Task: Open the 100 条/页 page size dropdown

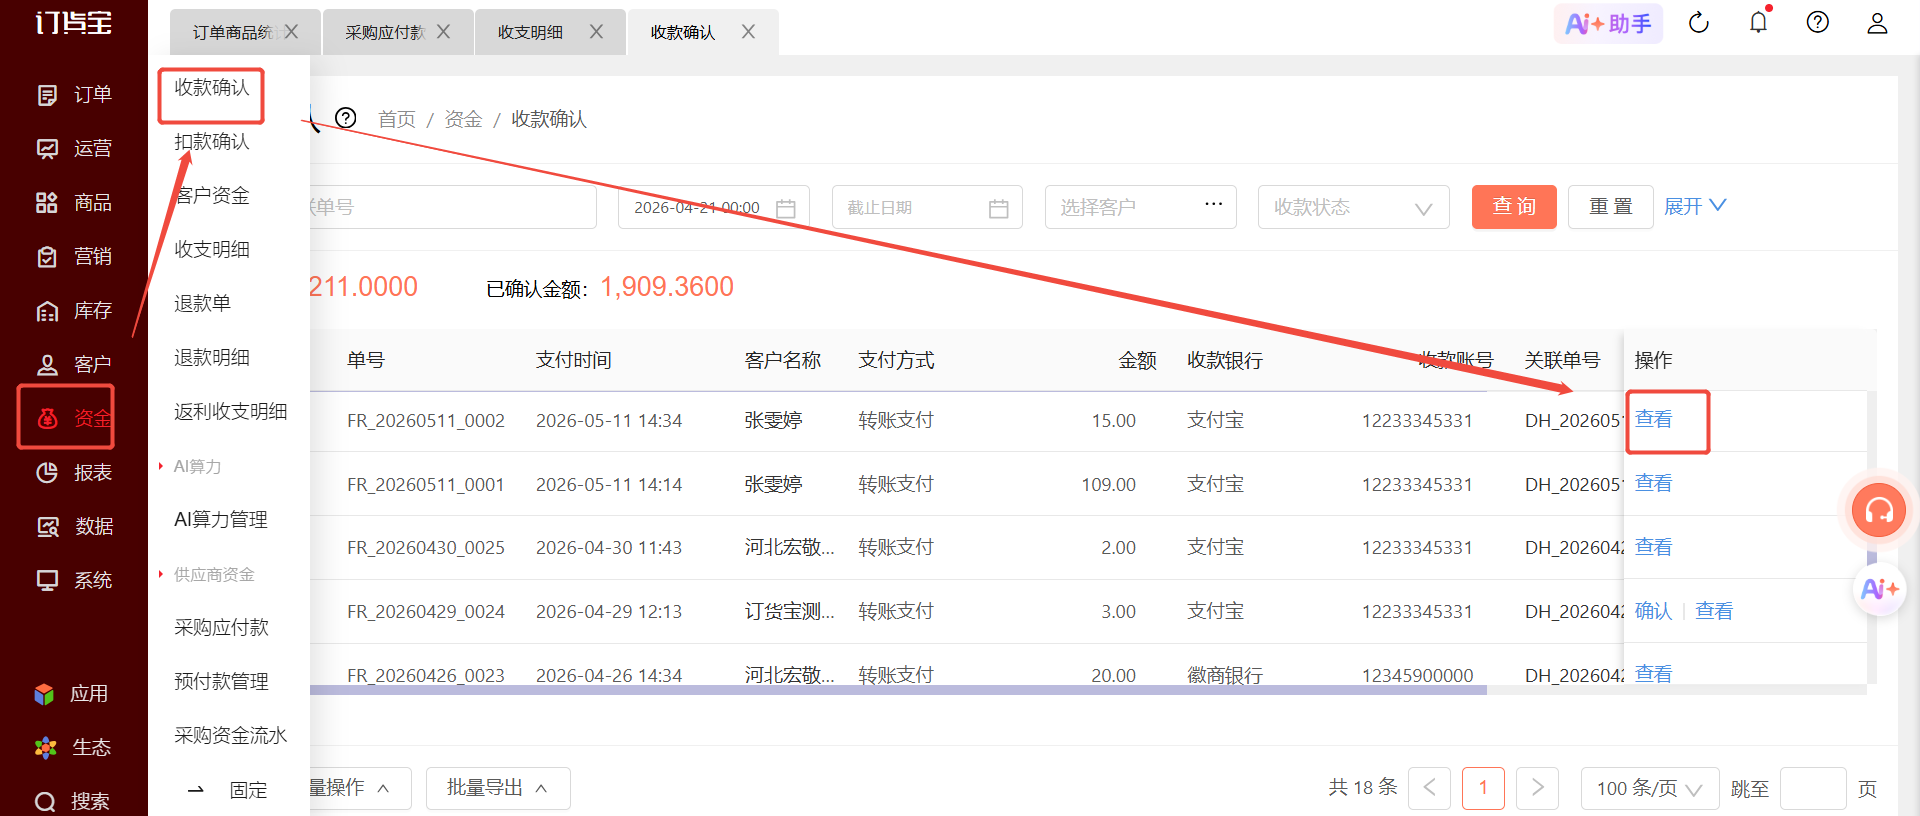Action: tap(1649, 789)
